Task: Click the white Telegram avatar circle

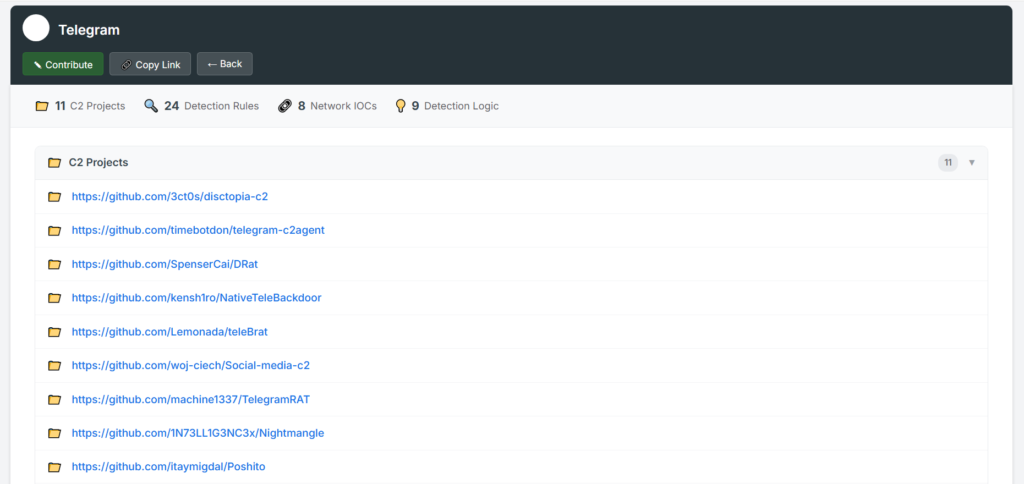Action: (x=36, y=28)
